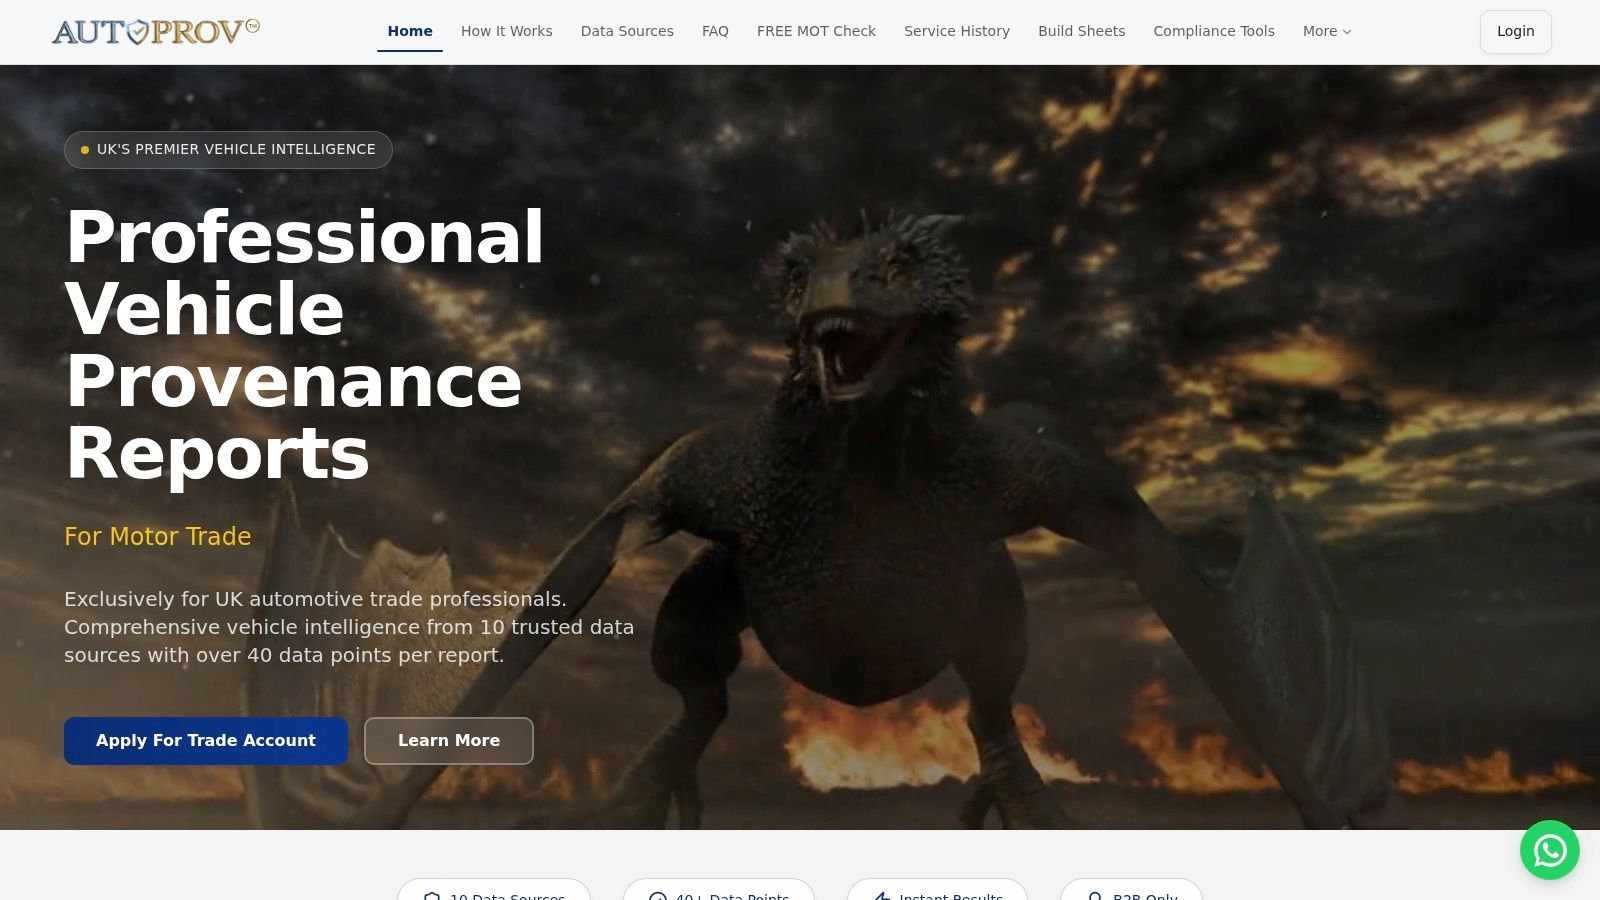The width and height of the screenshot is (1600, 900).
Task: Click the Professional Vehicle Provenance Reports heading
Action: [x=305, y=345]
